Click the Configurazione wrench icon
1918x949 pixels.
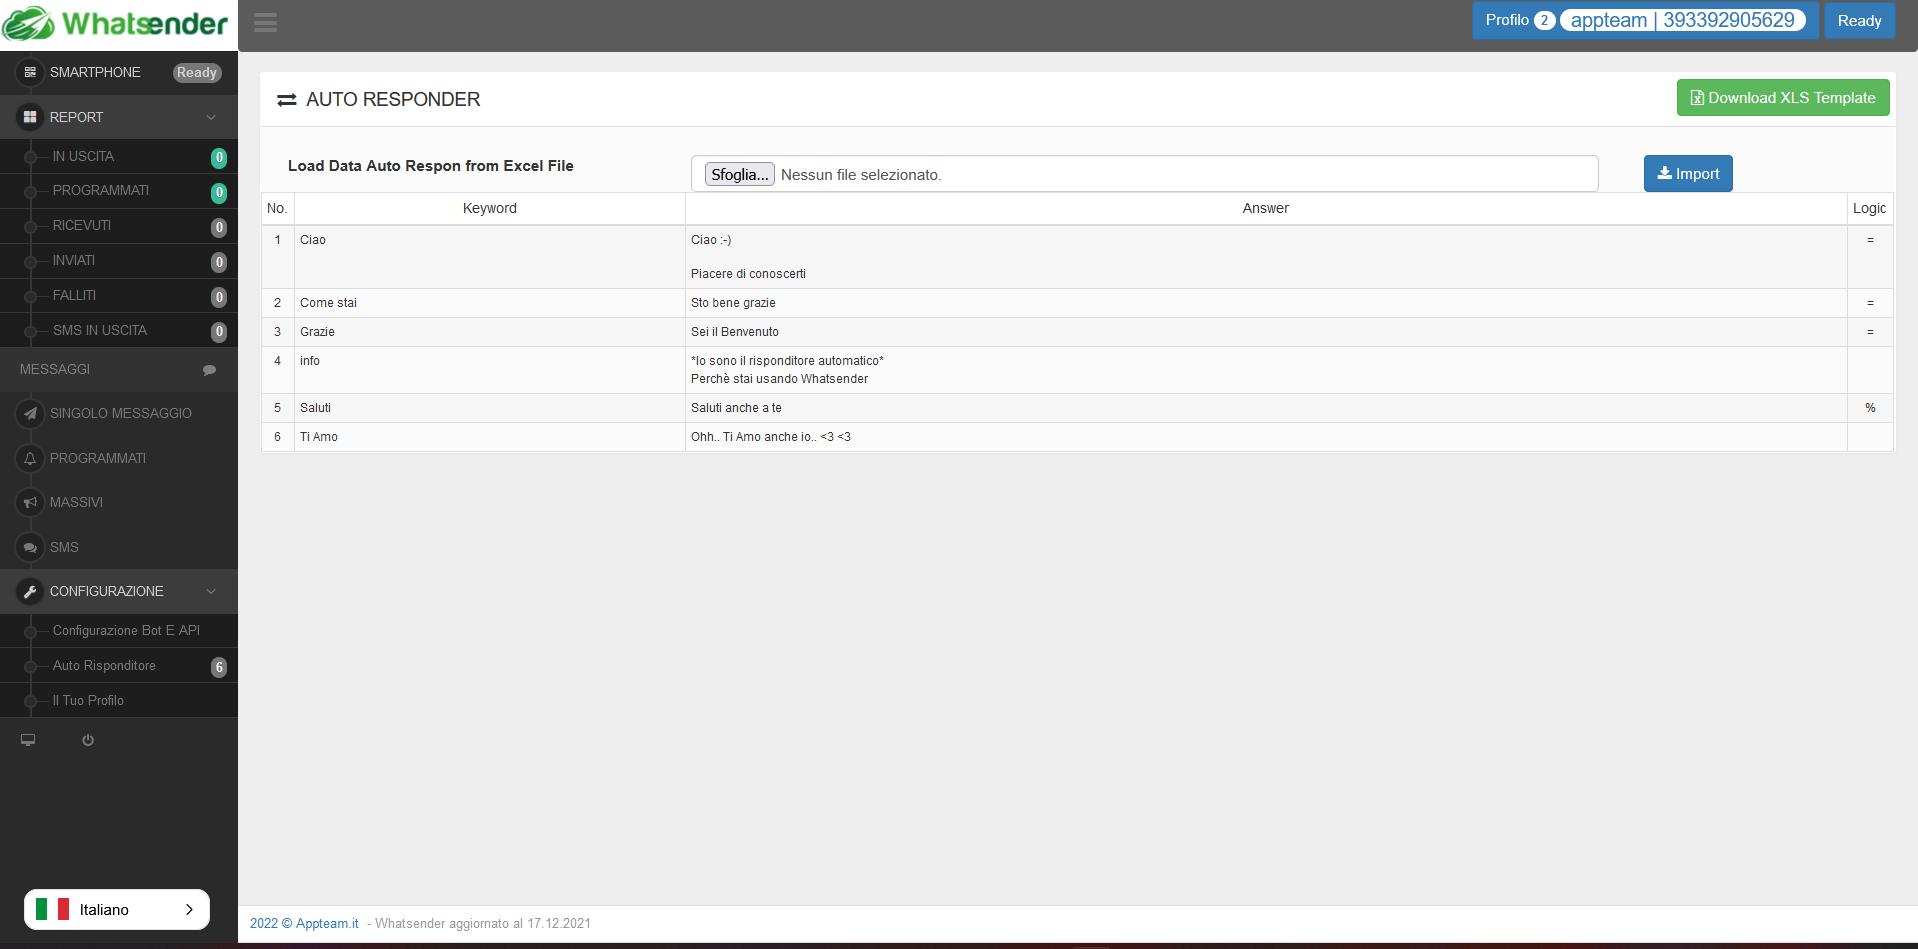pos(30,591)
